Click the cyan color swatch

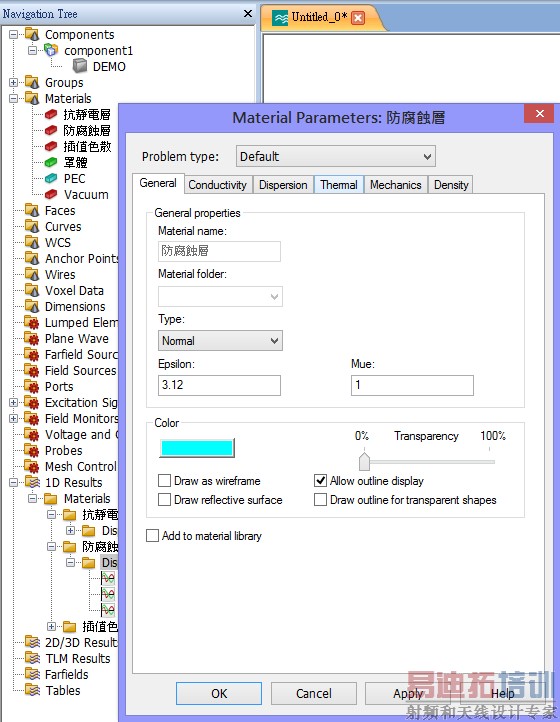[x=197, y=448]
